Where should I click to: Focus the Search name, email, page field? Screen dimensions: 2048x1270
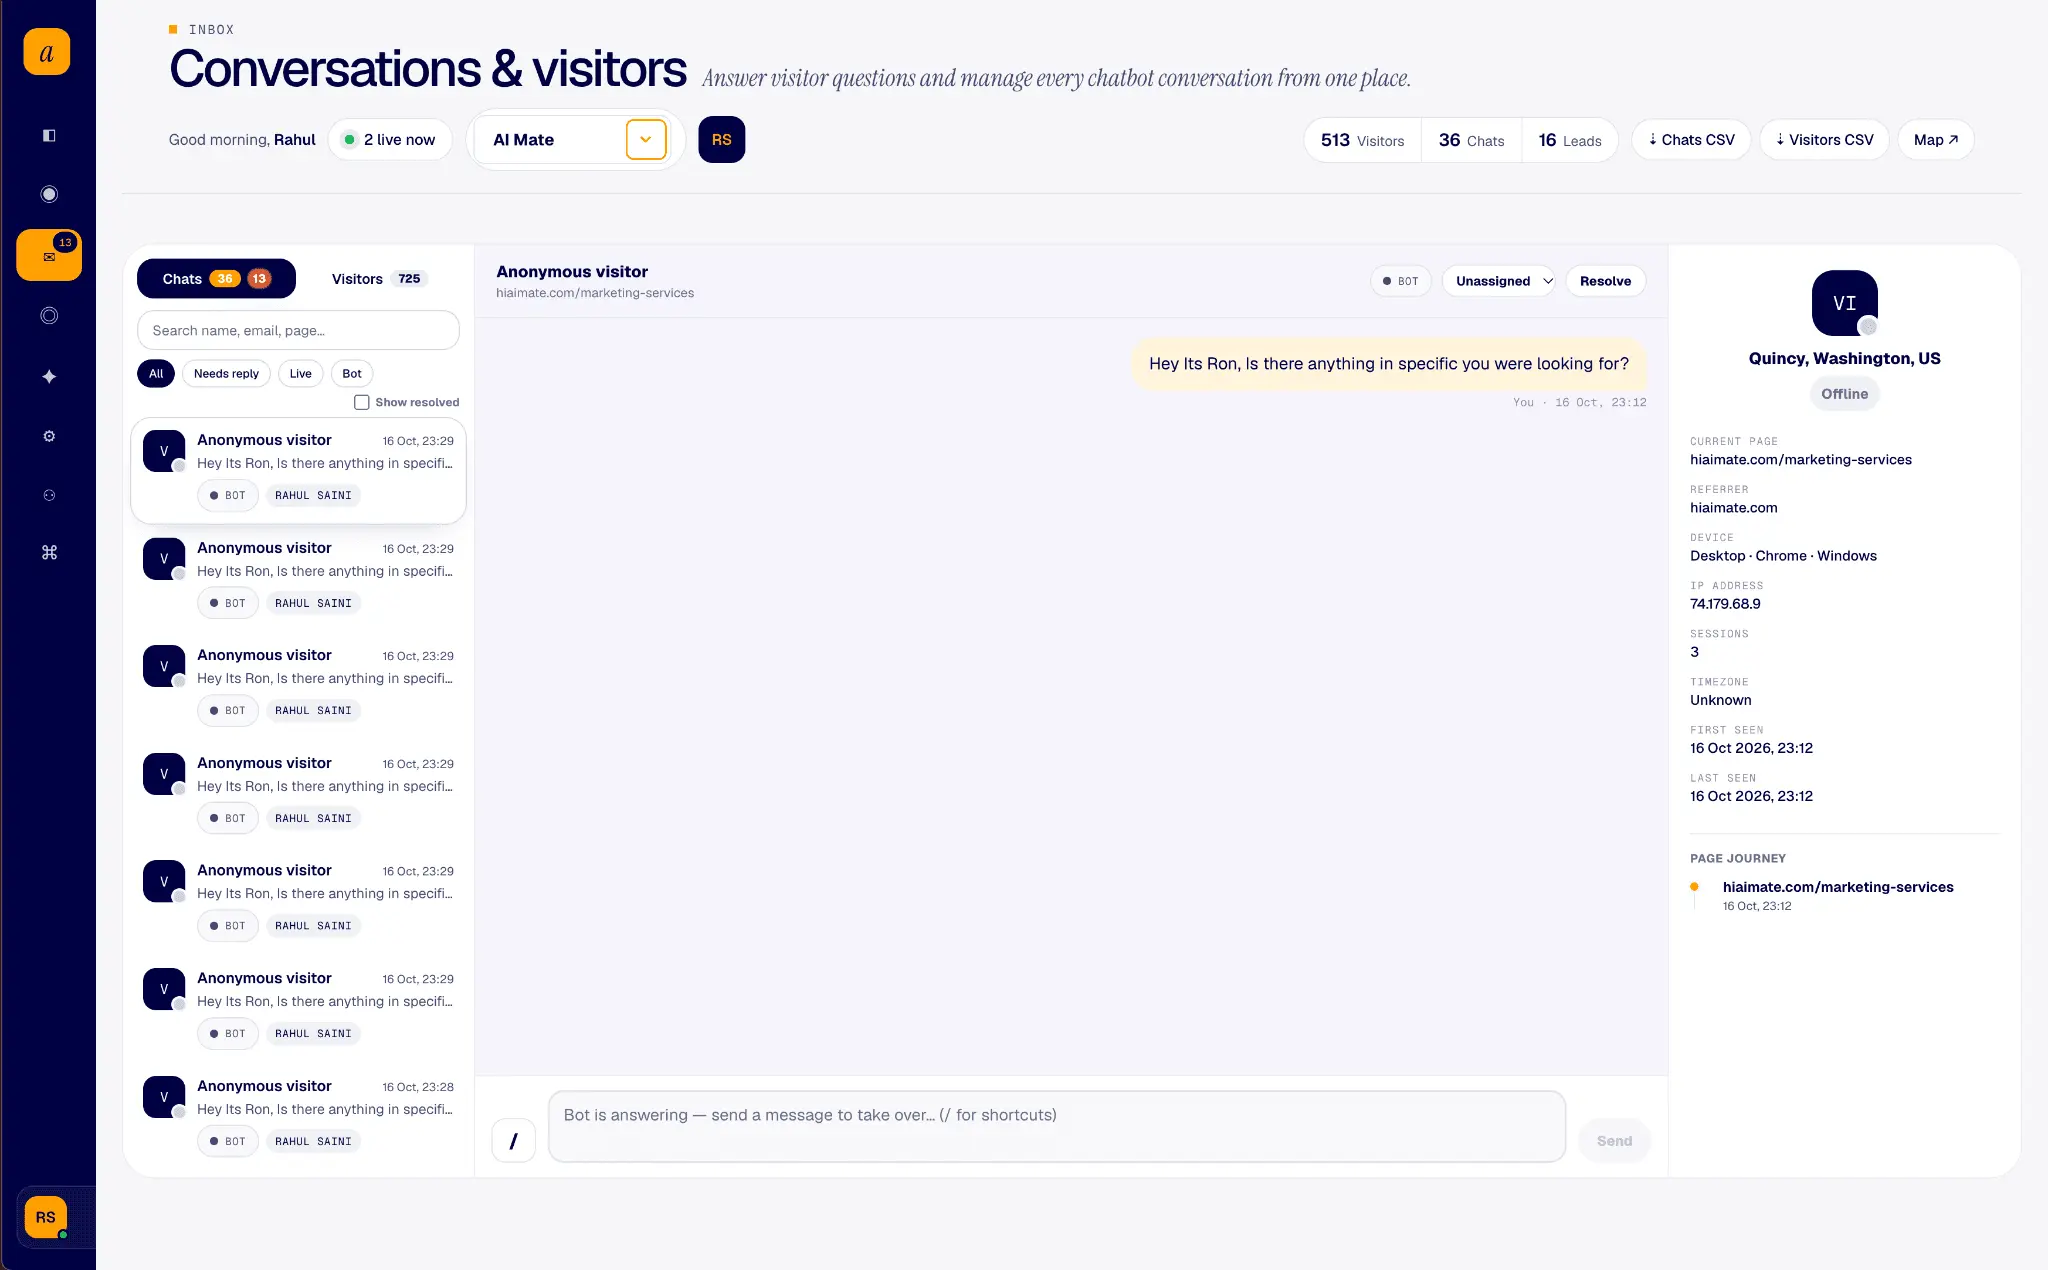[298, 330]
